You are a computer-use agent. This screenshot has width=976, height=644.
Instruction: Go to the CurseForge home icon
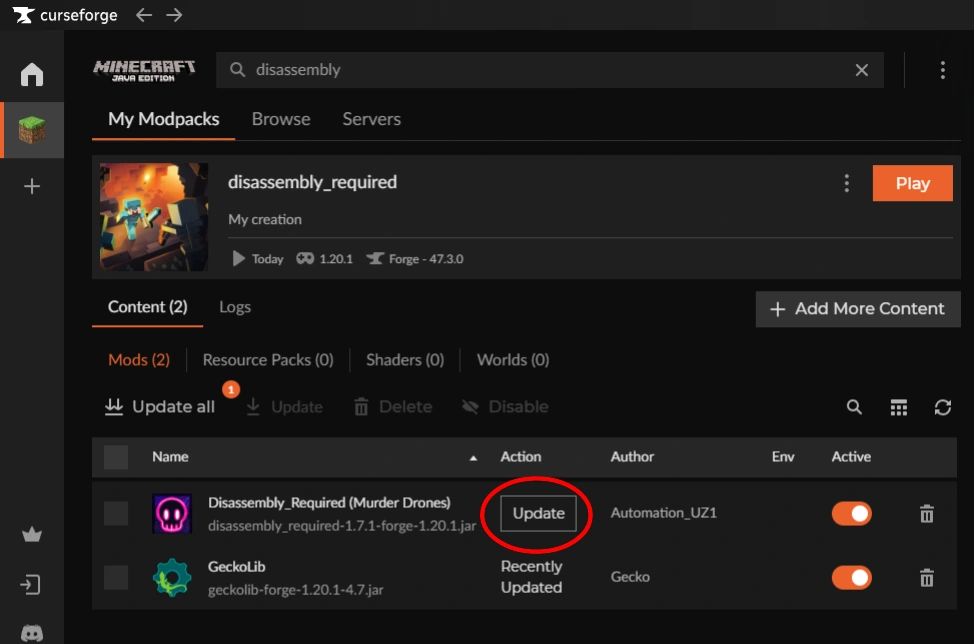[x=32, y=74]
